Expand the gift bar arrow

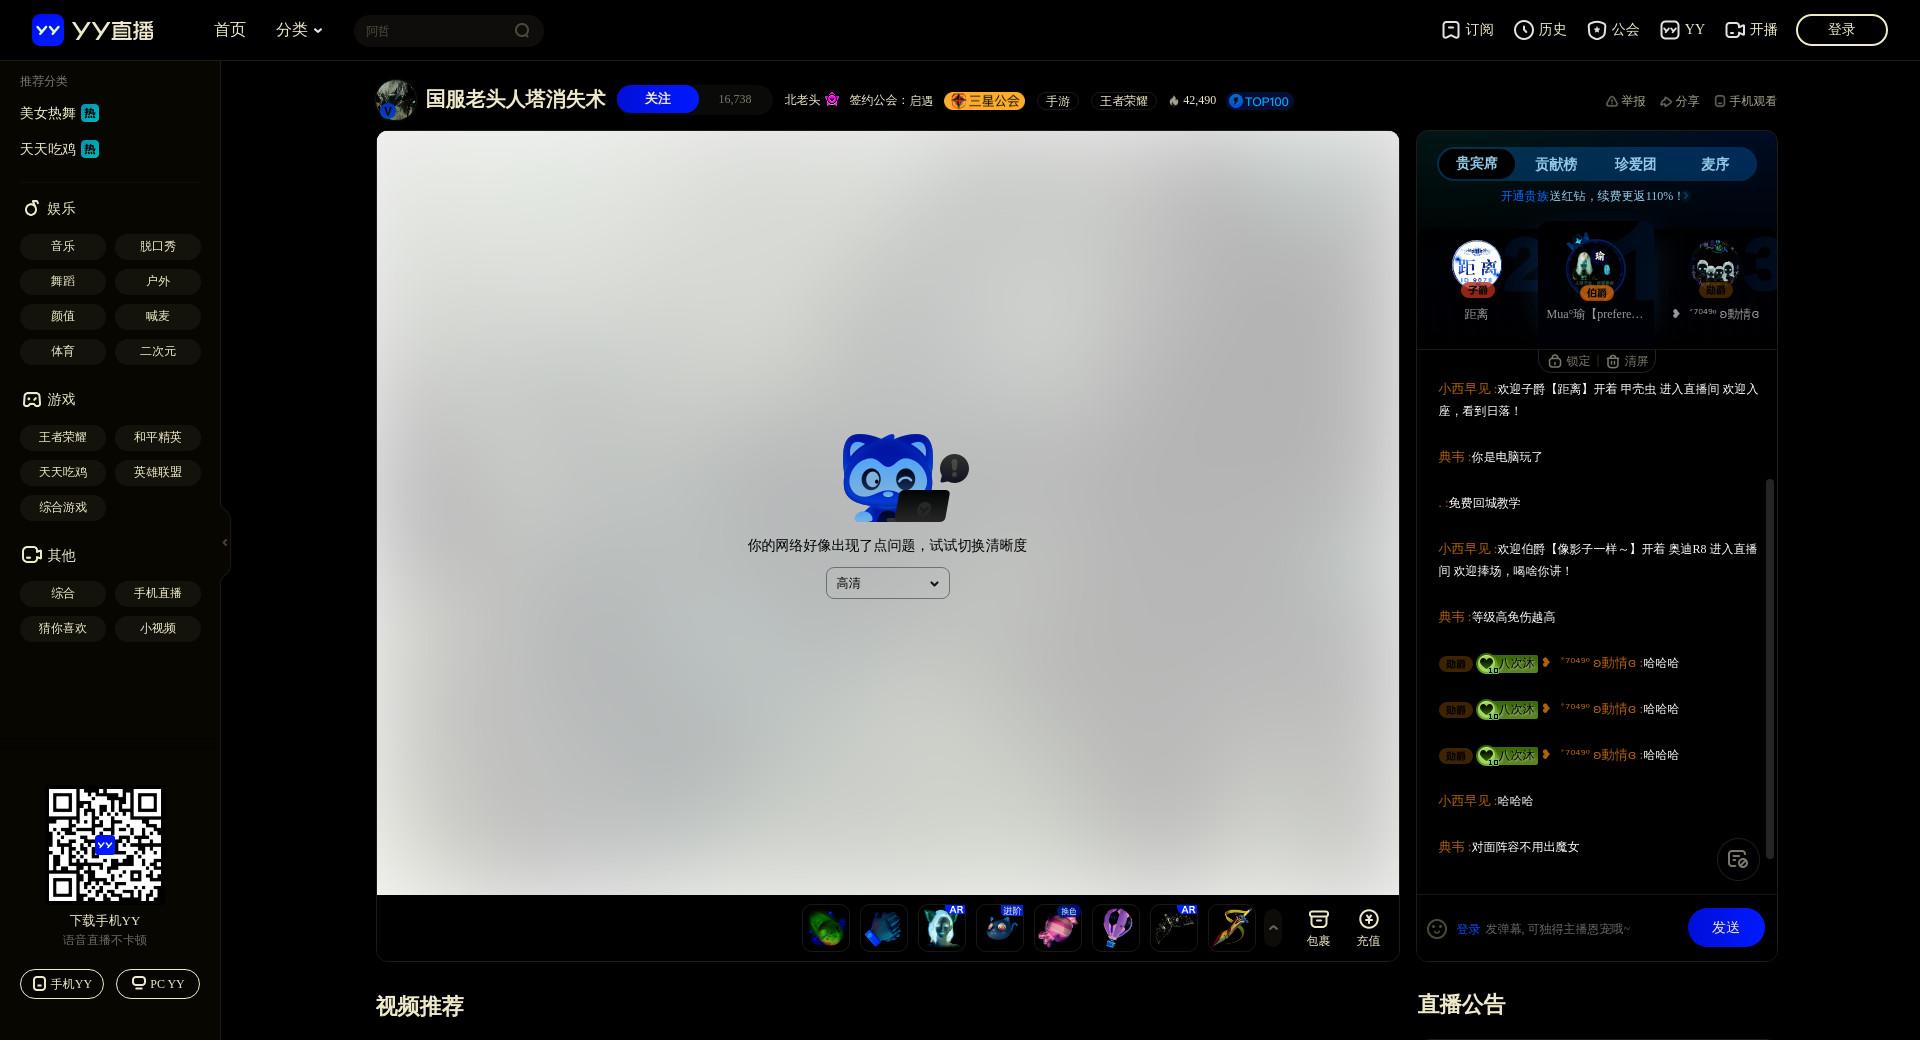point(1273,928)
